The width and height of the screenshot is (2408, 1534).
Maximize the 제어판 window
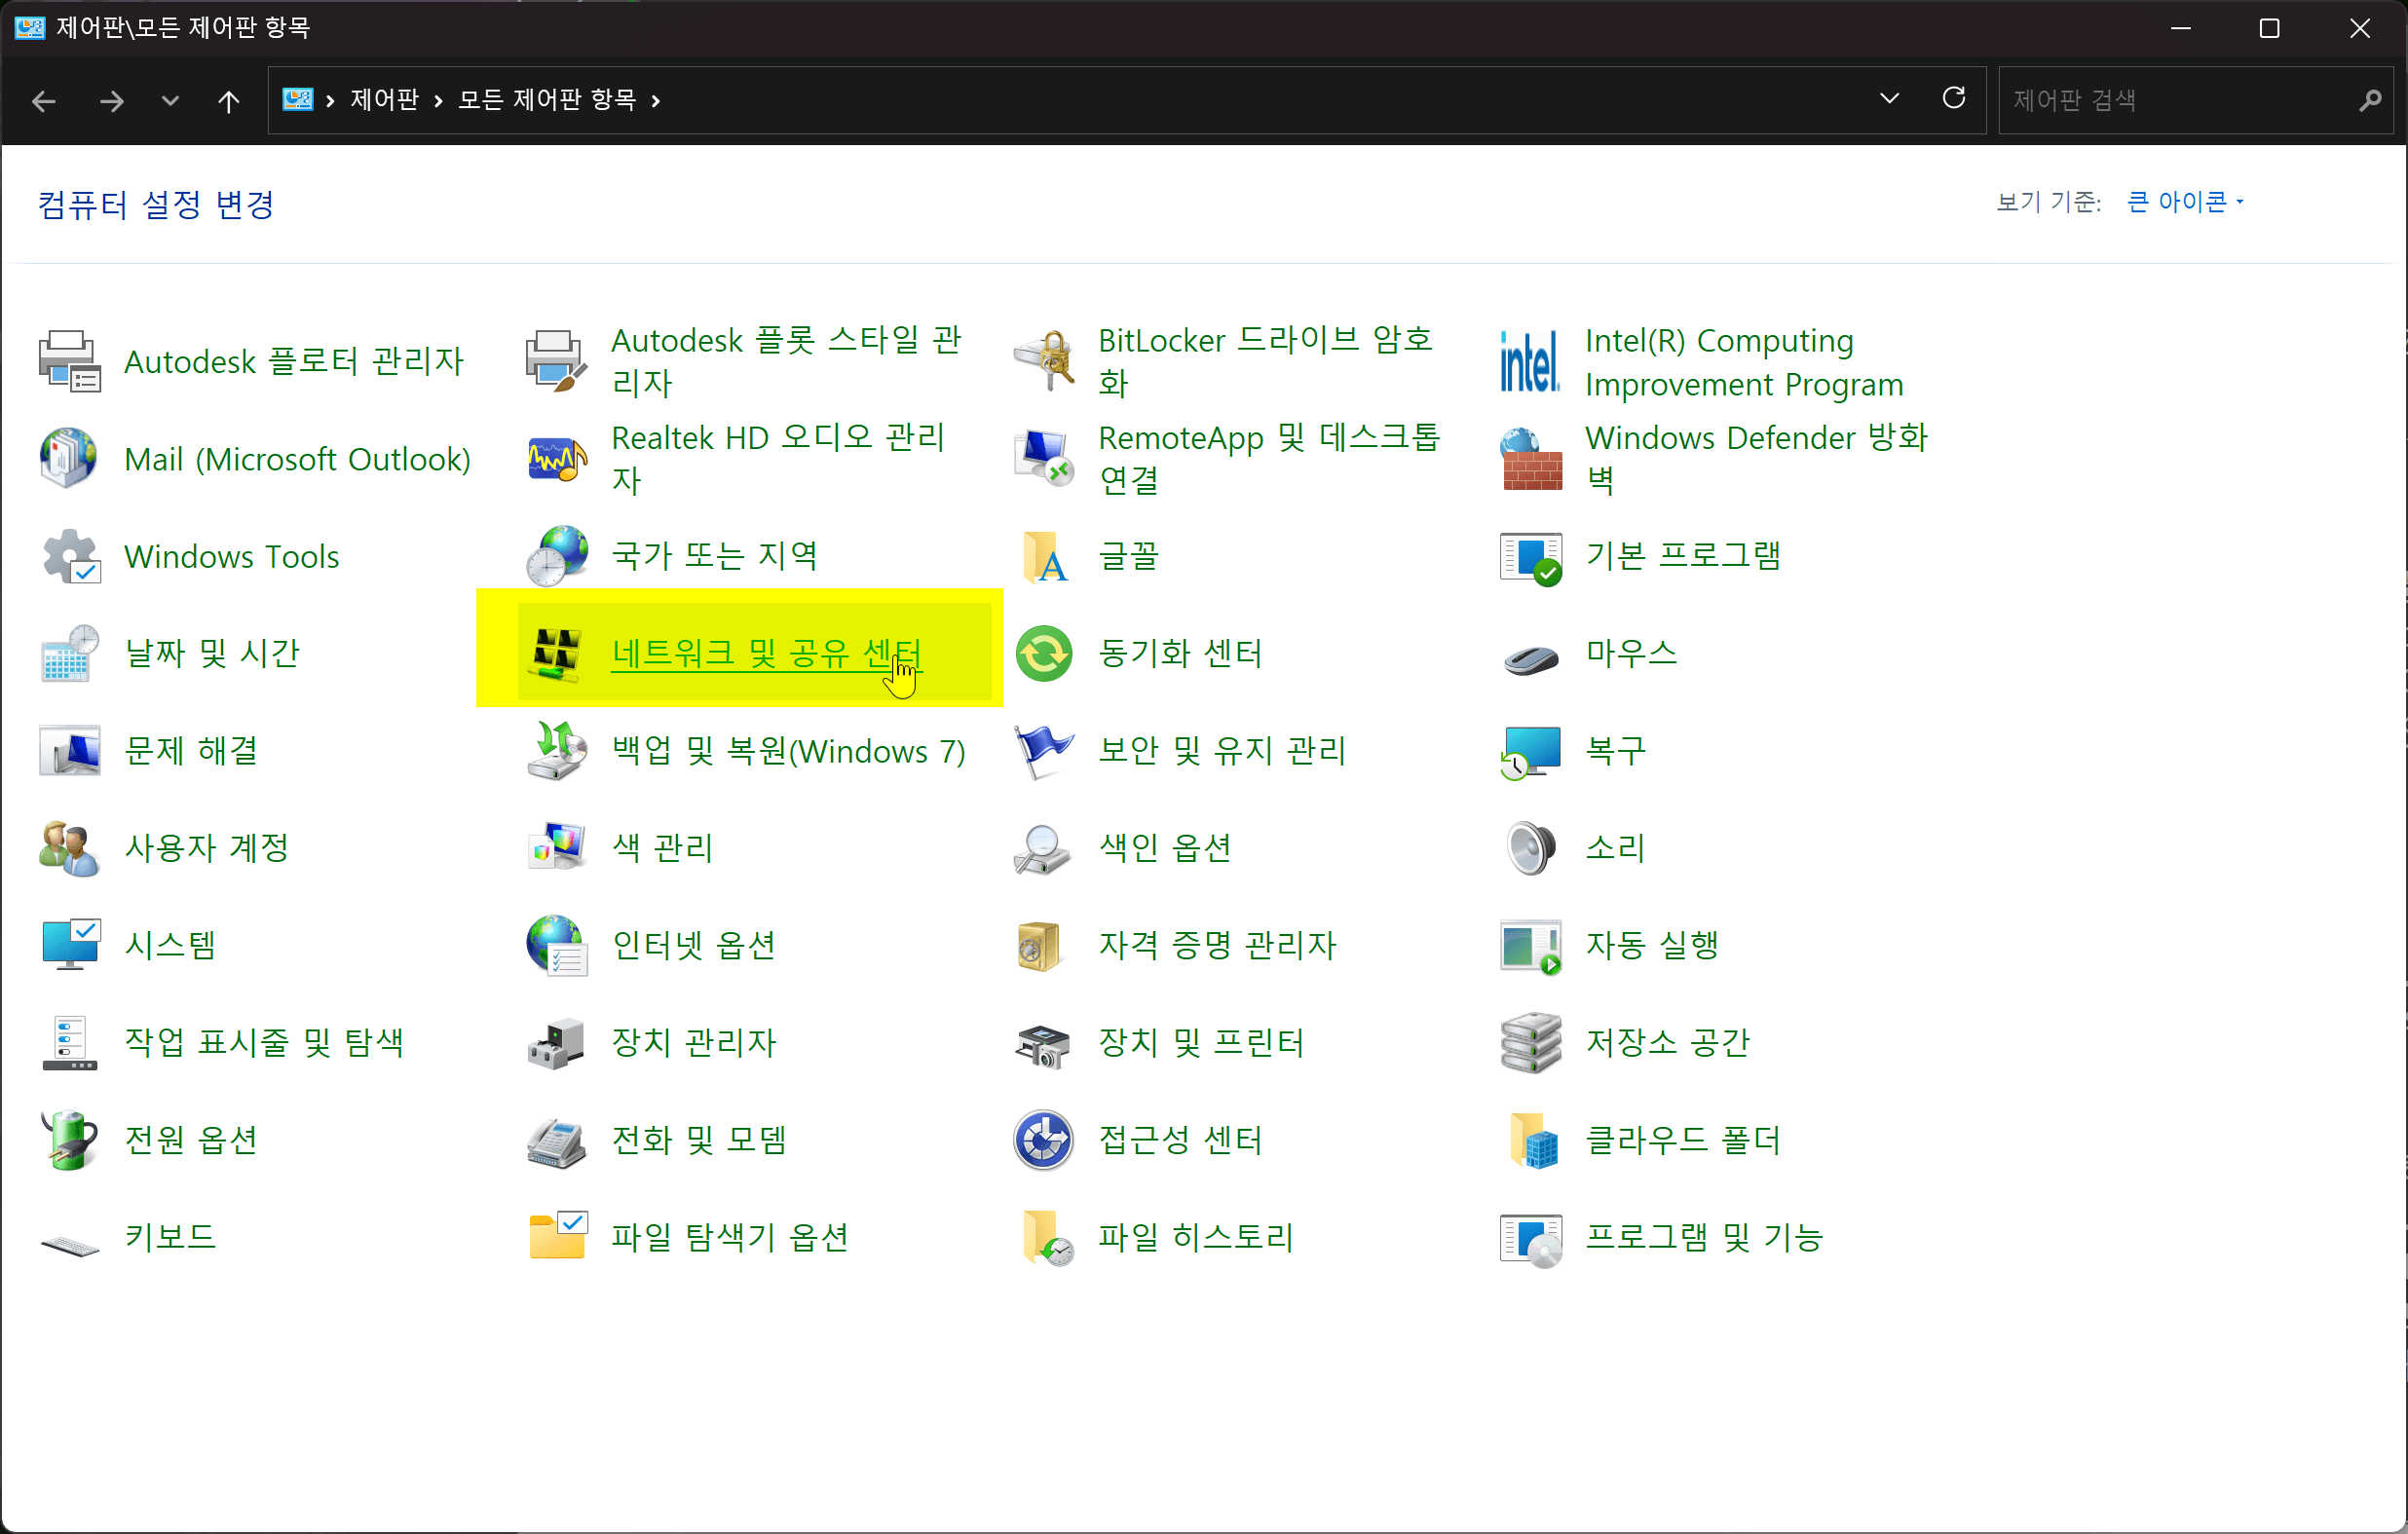click(x=2269, y=28)
